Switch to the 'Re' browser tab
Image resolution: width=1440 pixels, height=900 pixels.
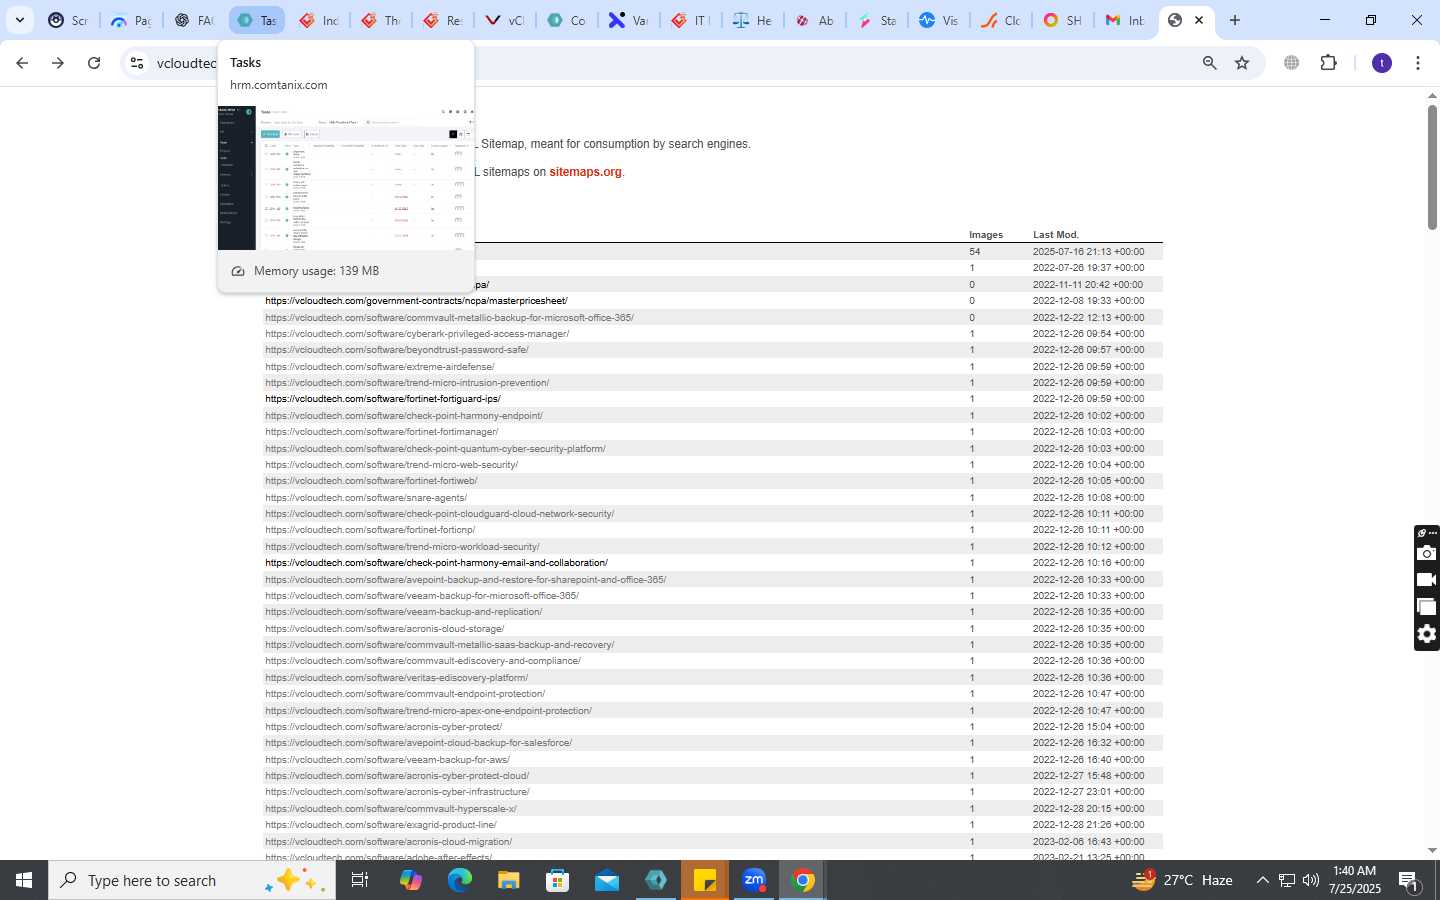[x=442, y=20]
